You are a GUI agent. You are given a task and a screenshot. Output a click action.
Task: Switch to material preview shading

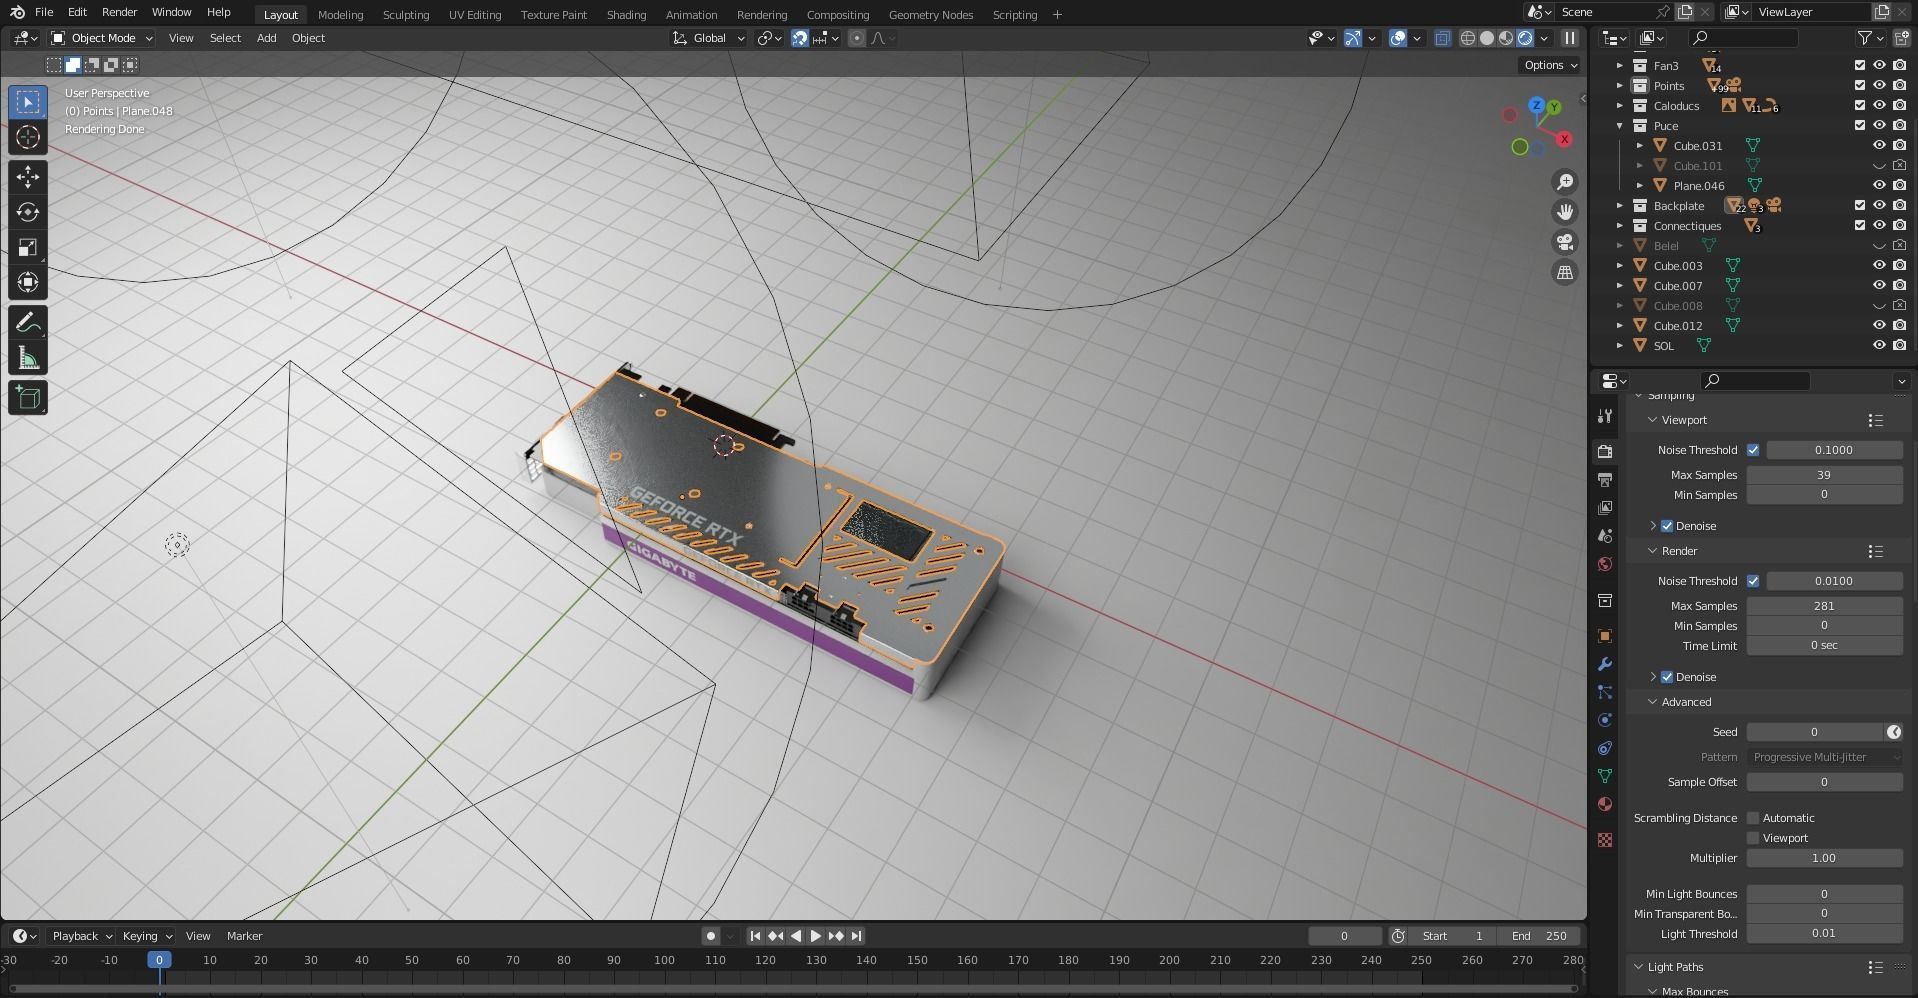1506,38
